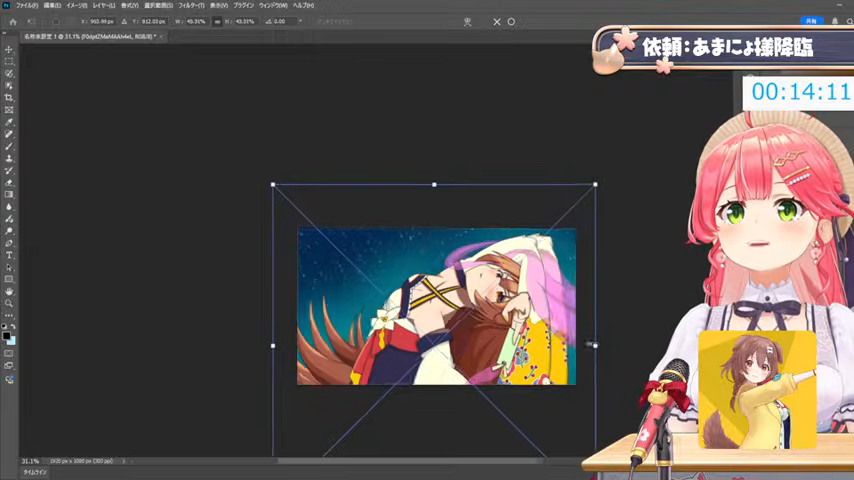Select the Hand tool

9,291
